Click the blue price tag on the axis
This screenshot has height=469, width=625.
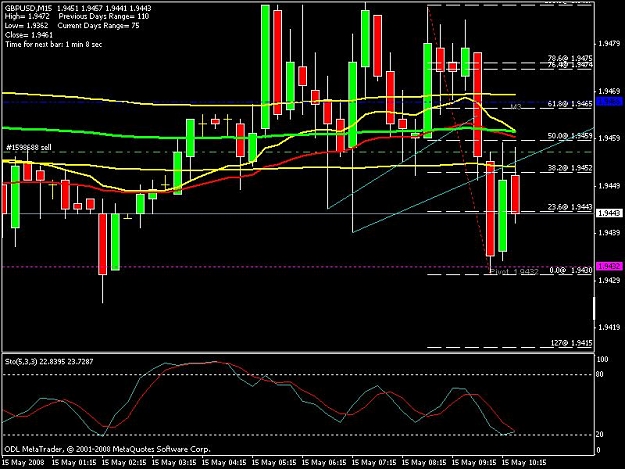point(609,102)
